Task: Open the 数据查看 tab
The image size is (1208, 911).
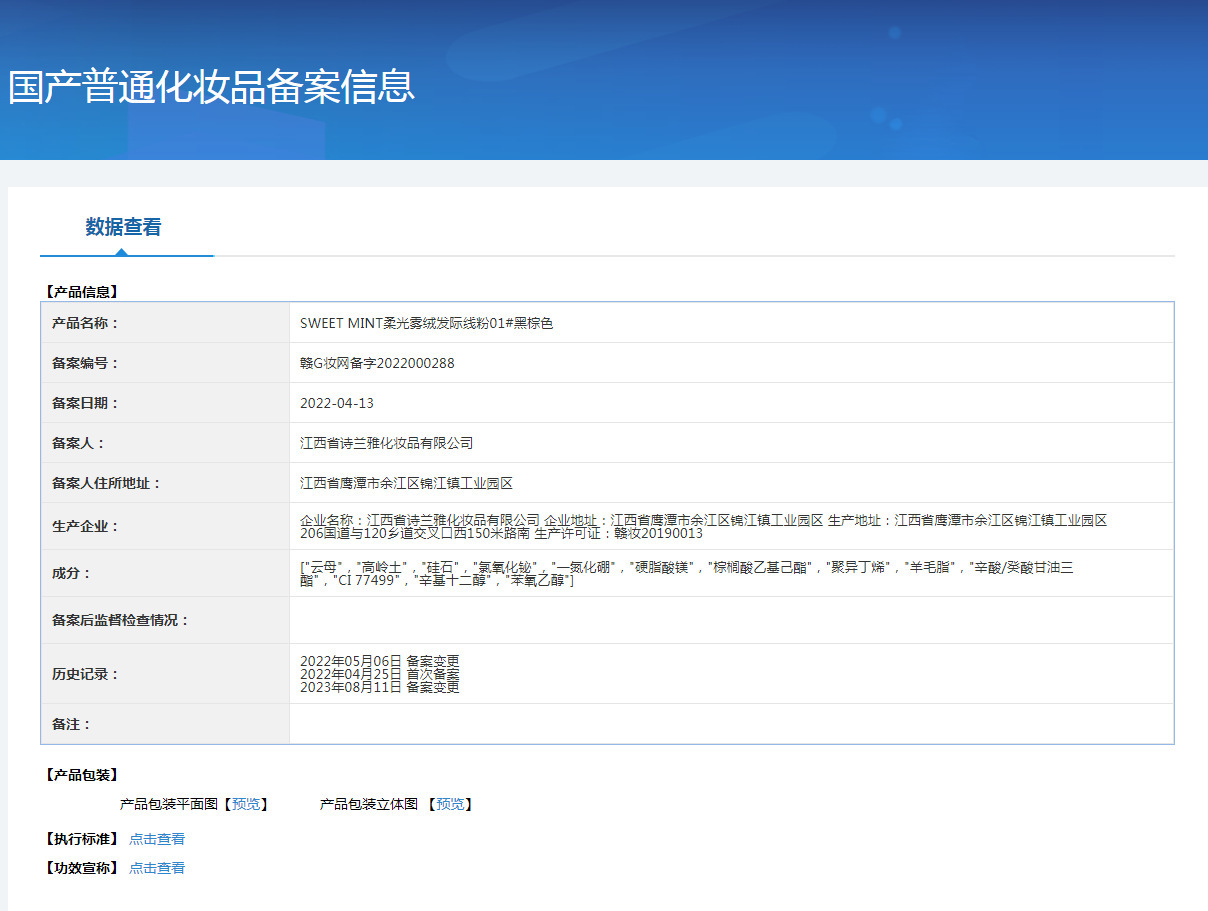Action: click(x=123, y=227)
